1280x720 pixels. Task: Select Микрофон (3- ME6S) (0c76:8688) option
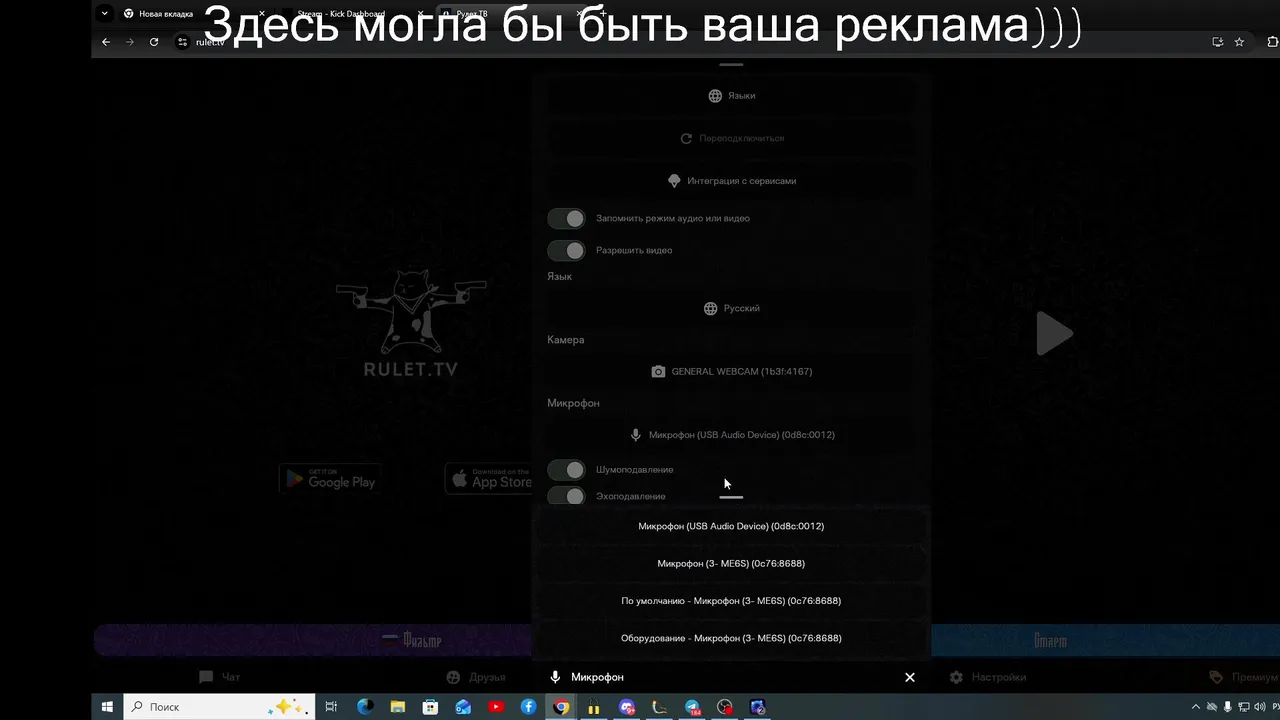(731, 563)
